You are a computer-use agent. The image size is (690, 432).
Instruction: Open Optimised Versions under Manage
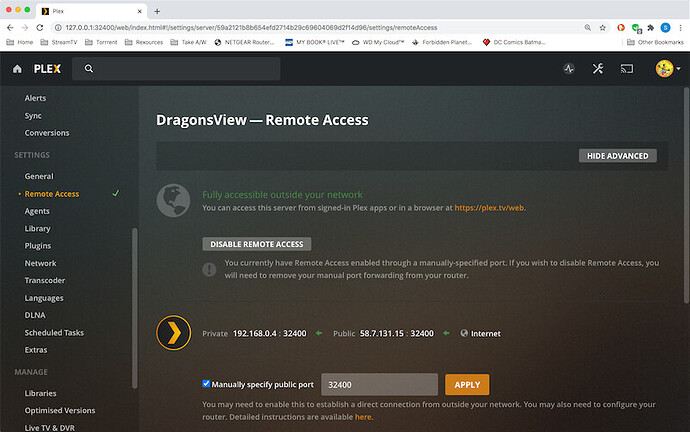(x=60, y=410)
